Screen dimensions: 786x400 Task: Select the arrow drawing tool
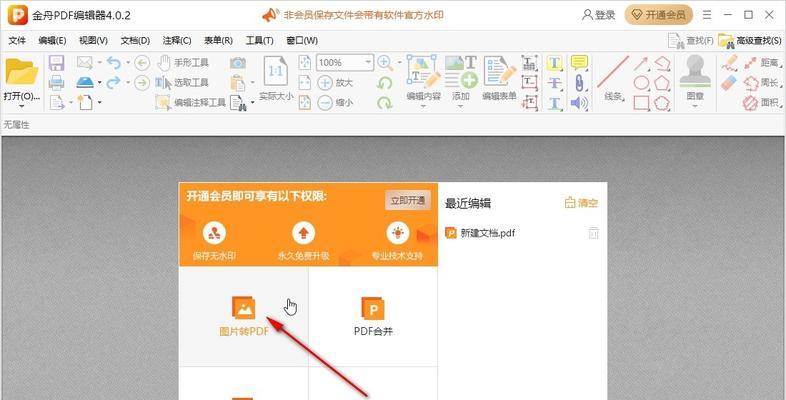[x=641, y=63]
